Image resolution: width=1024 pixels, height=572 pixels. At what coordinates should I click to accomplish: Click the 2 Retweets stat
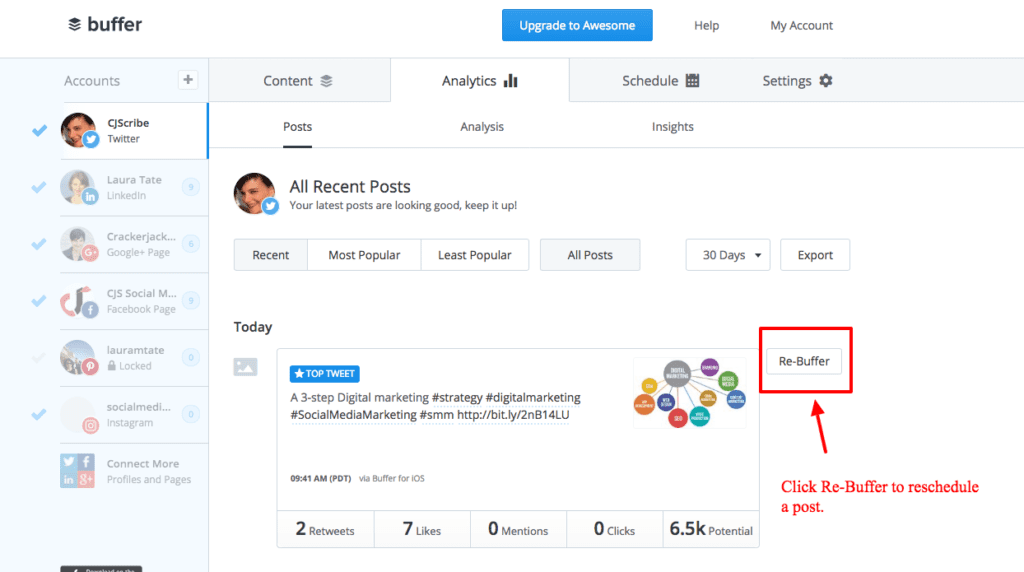pyautogui.click(x=325, y=529)
